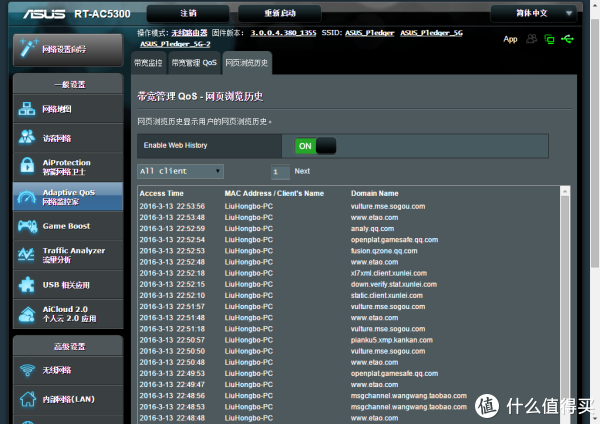600x424 pixels.
Task: Click the ASUS logo
Action: [44, 14]
